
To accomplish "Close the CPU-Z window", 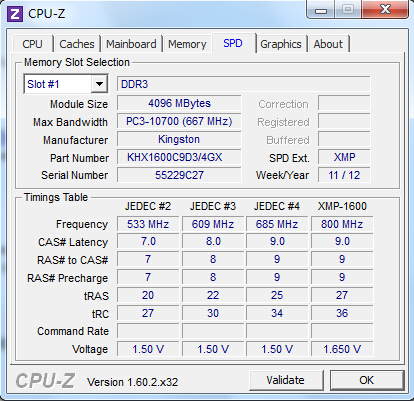I will point(385,9).
